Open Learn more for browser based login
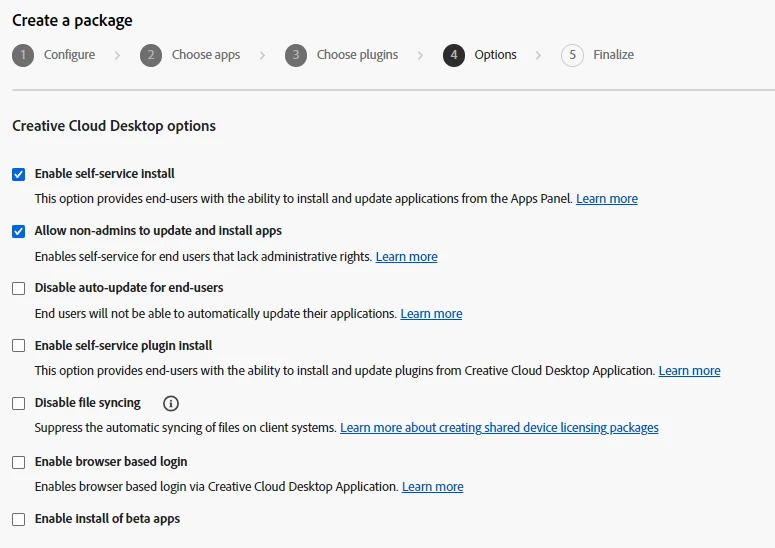 [x=432, y=487]
